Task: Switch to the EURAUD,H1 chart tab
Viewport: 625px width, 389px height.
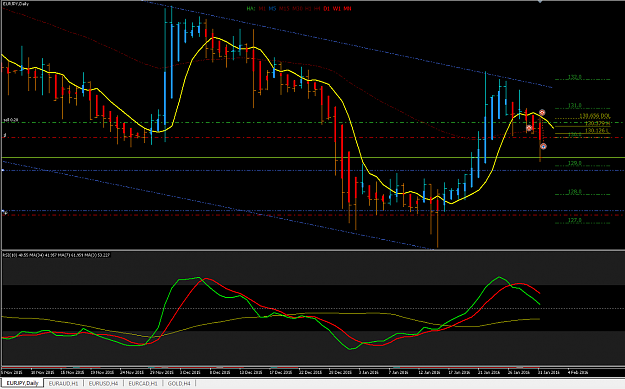Action: 63,383
